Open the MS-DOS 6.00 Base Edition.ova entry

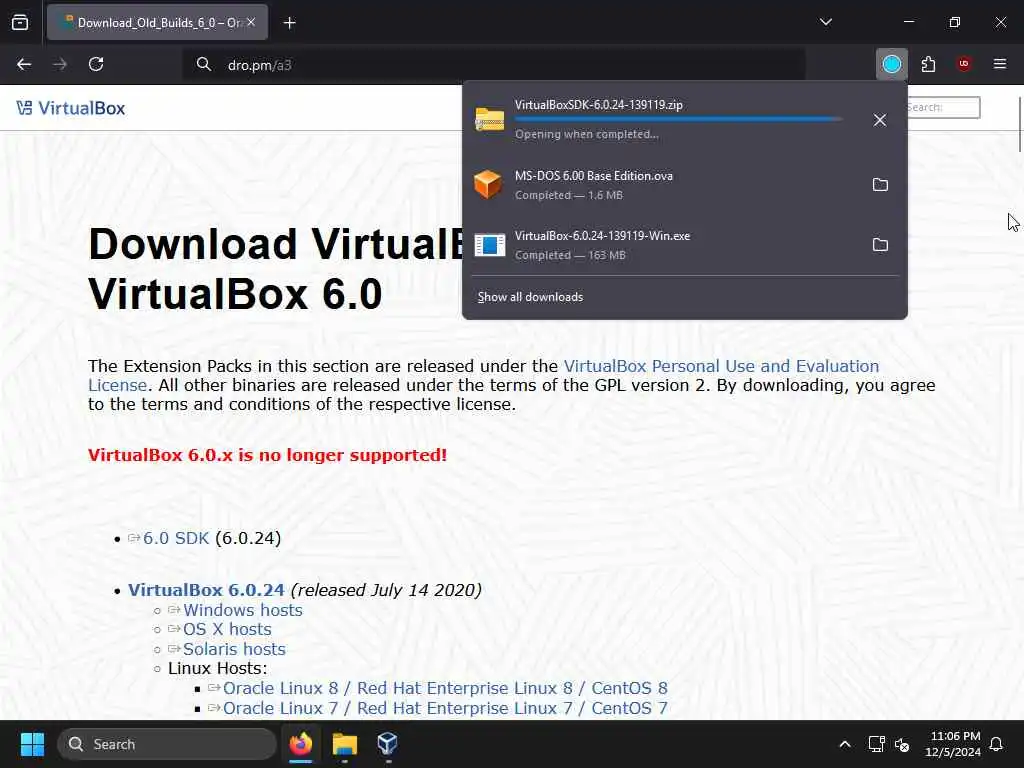click(663, 185)
